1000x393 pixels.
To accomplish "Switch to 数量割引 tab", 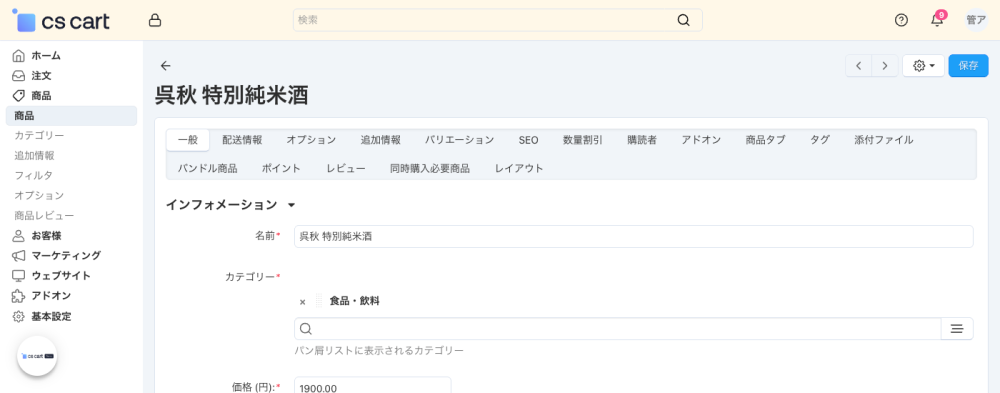I will coord(583,140).
